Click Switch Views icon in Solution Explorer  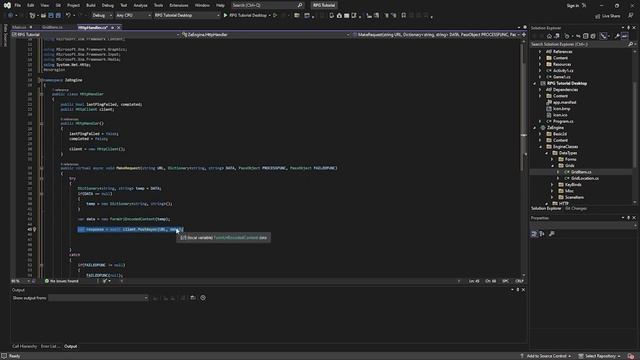(557, 36)
